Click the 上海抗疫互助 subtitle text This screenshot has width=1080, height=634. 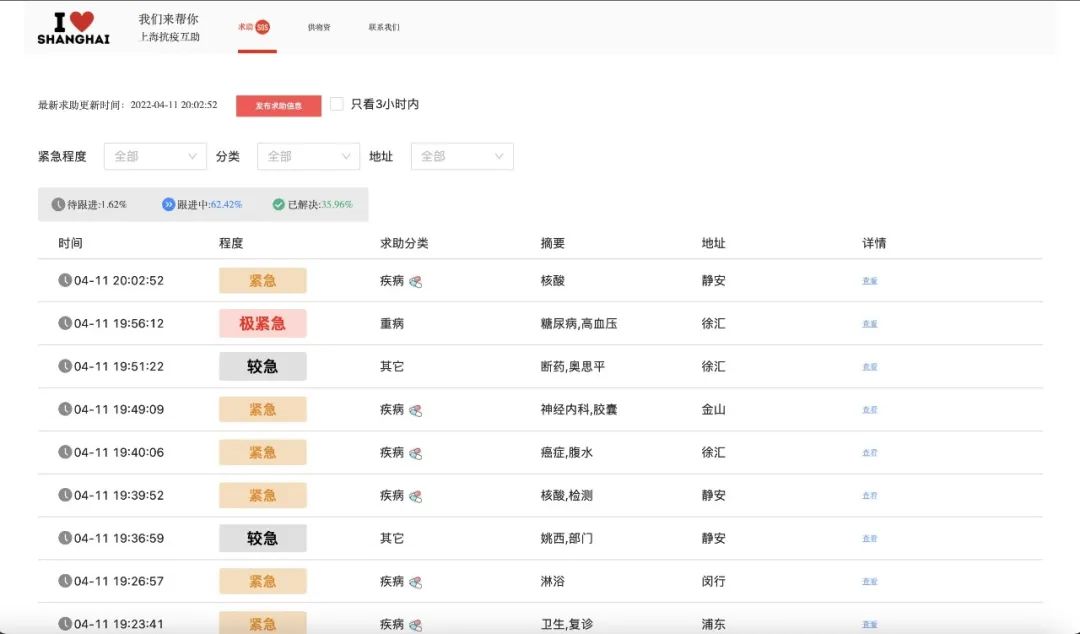[x=169, y=37]
